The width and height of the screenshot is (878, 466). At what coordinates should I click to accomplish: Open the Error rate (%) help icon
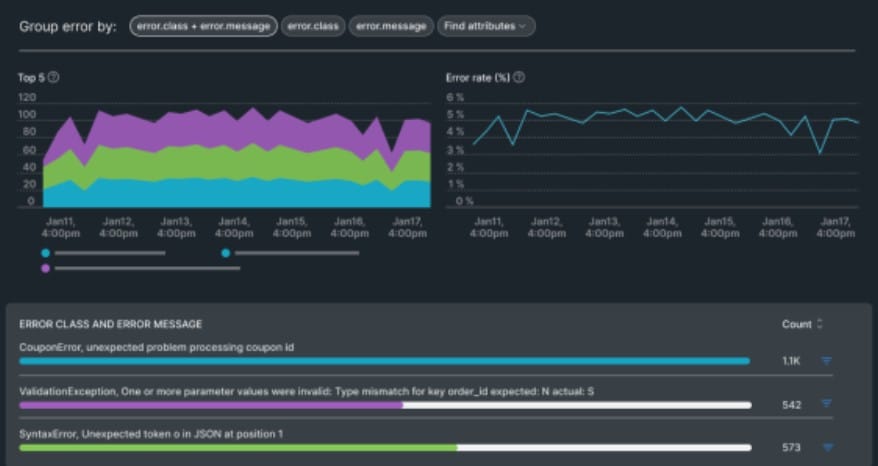(519, 77)
